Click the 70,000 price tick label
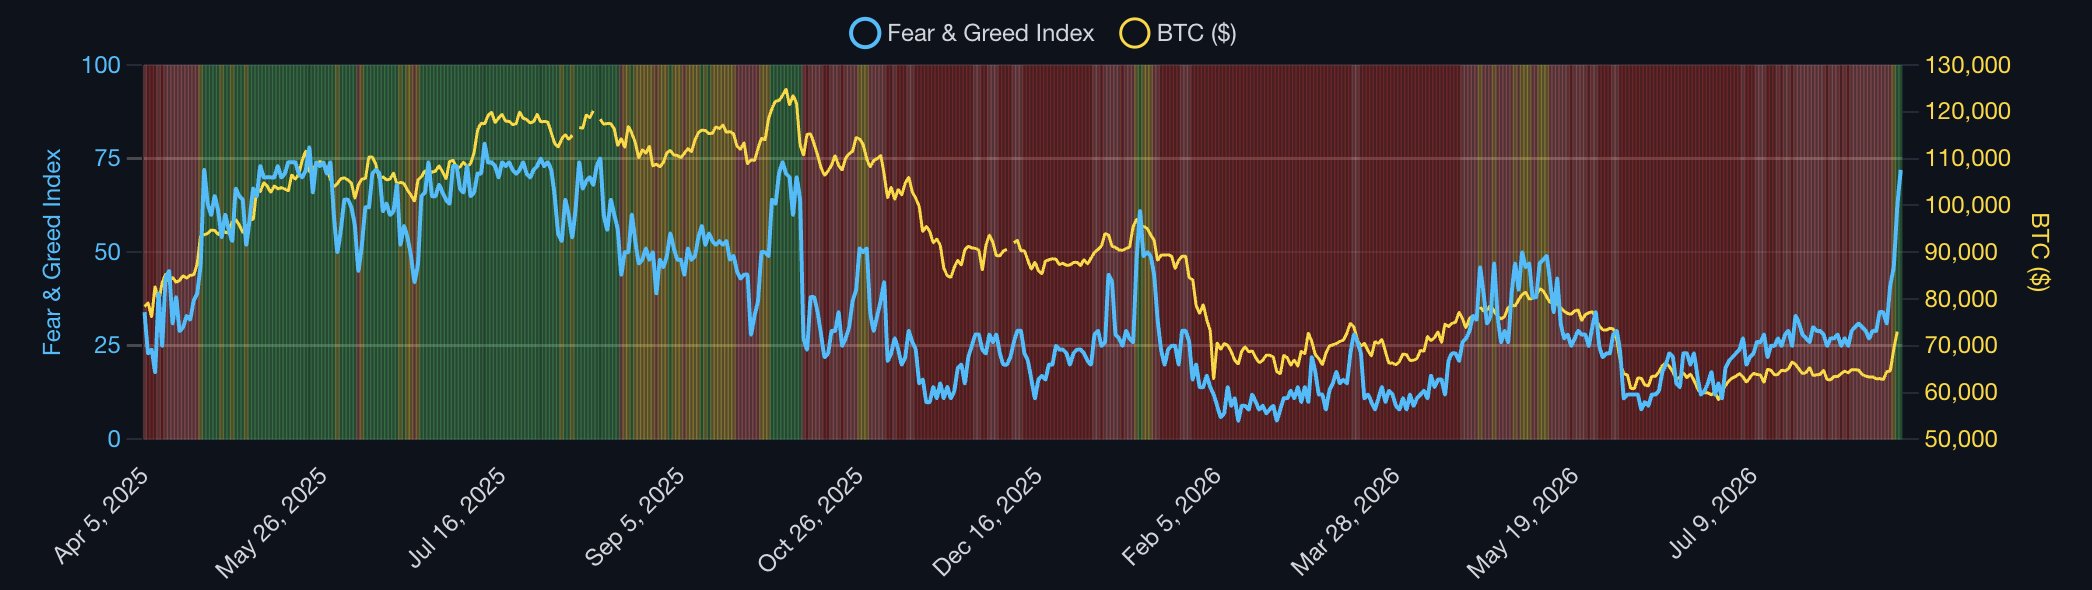Viewport: 2092px width, 590px height. (1961, 345)
